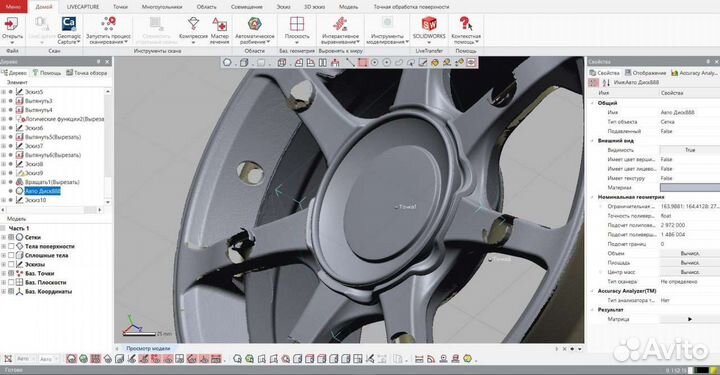Expand the Баз. Координаты group
The height and width of the screenshot is (375, 720).
coord(4,291)
